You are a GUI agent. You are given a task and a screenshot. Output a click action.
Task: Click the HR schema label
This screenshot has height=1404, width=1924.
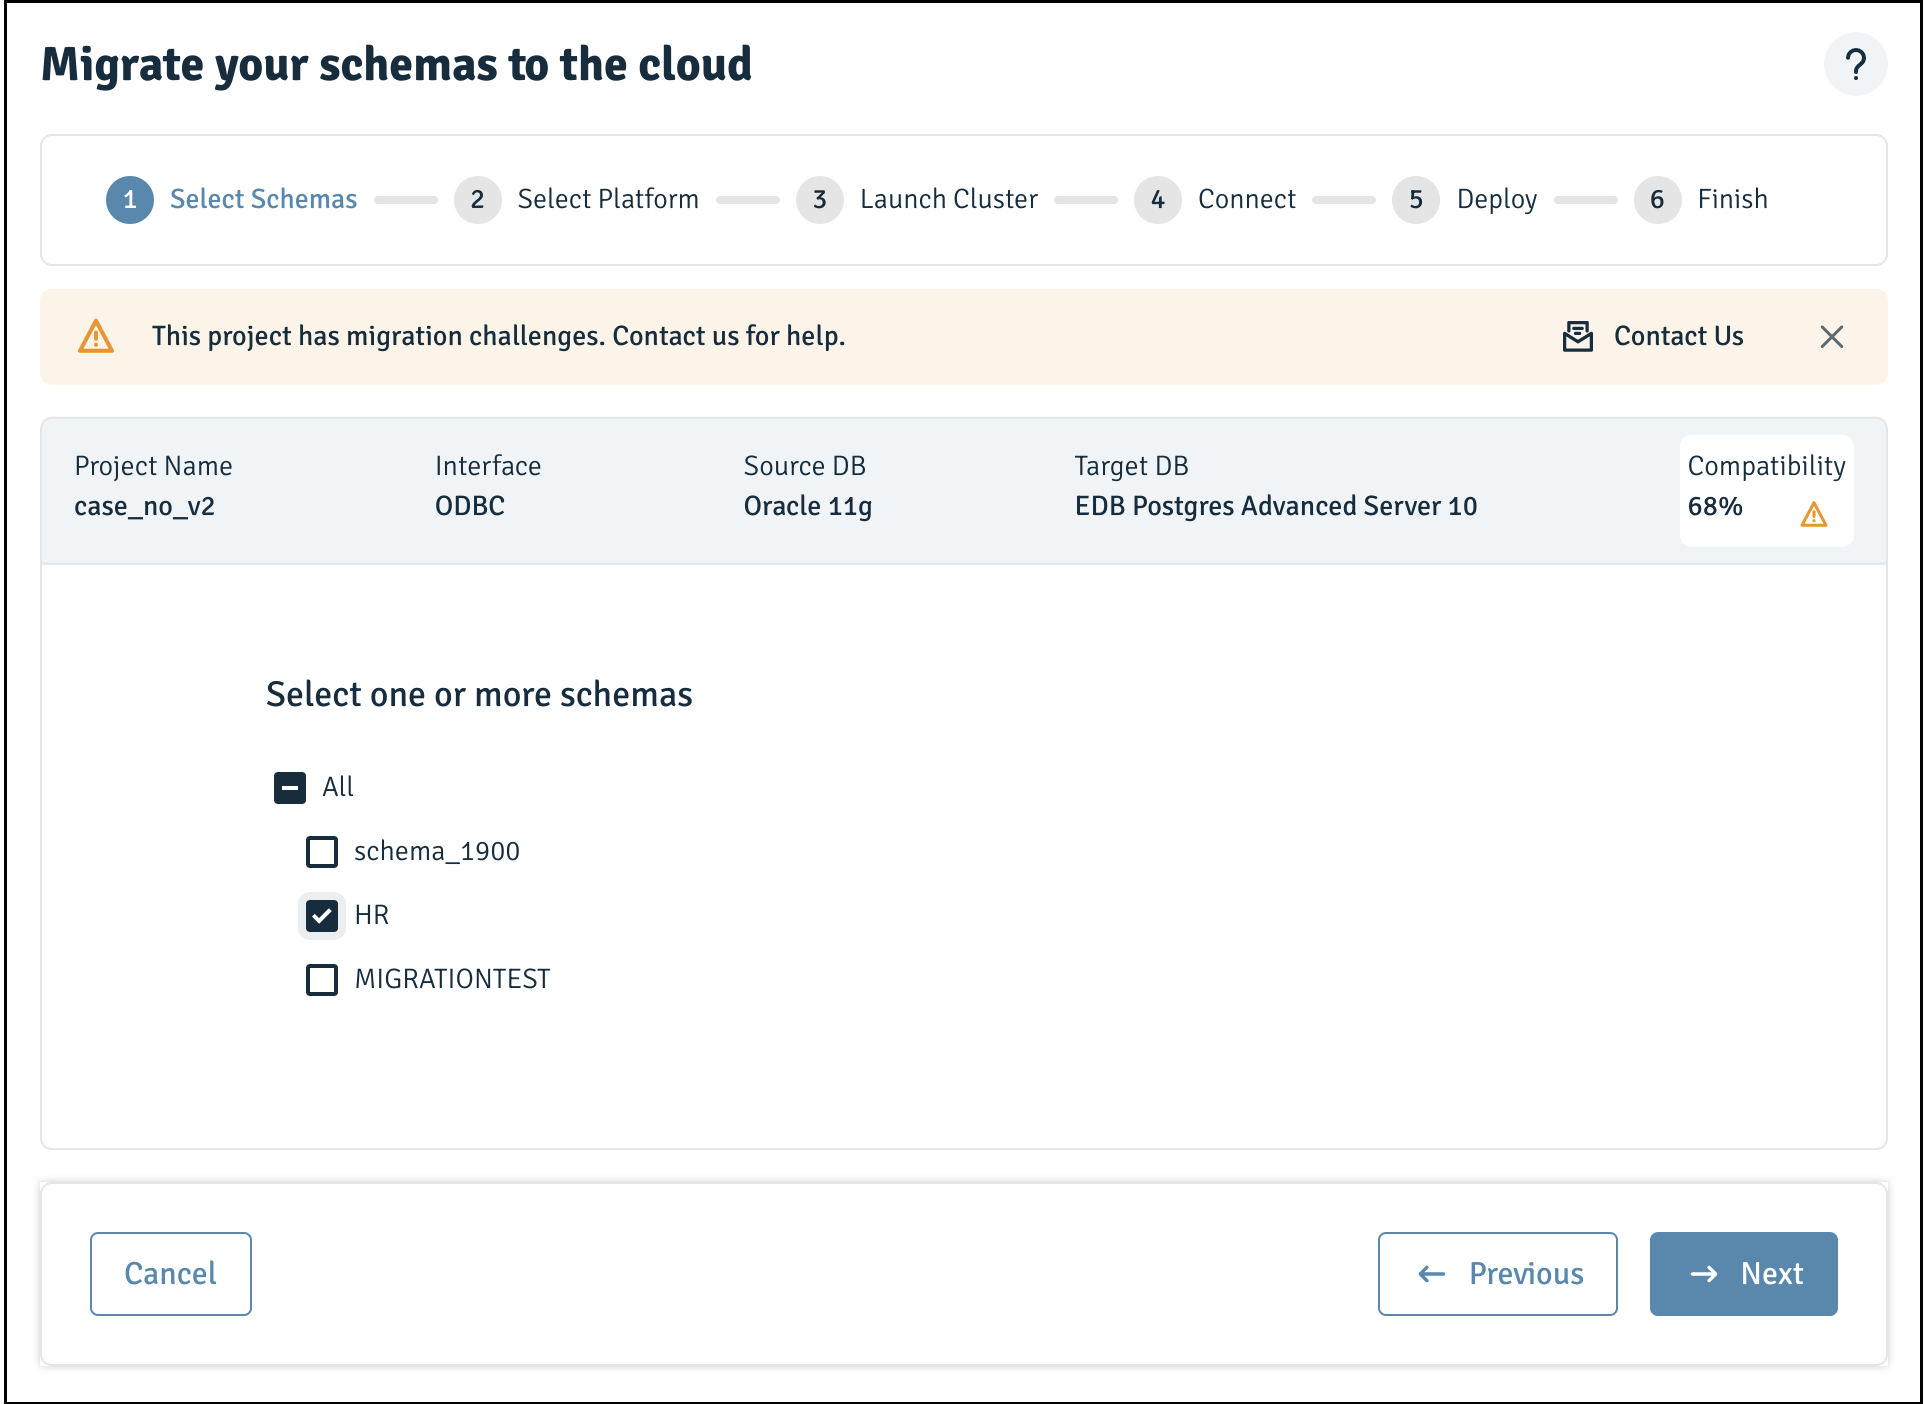371,915
